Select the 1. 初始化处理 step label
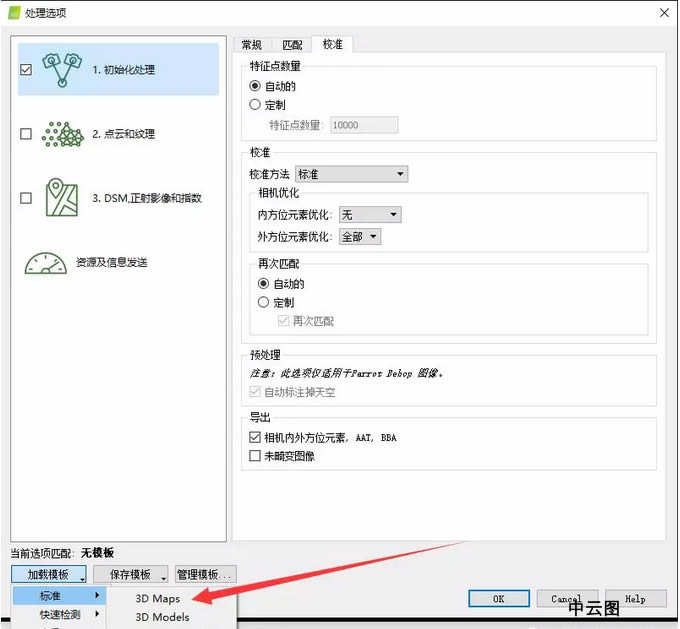This screenshot has width=680, height=629. click(124, 70)
